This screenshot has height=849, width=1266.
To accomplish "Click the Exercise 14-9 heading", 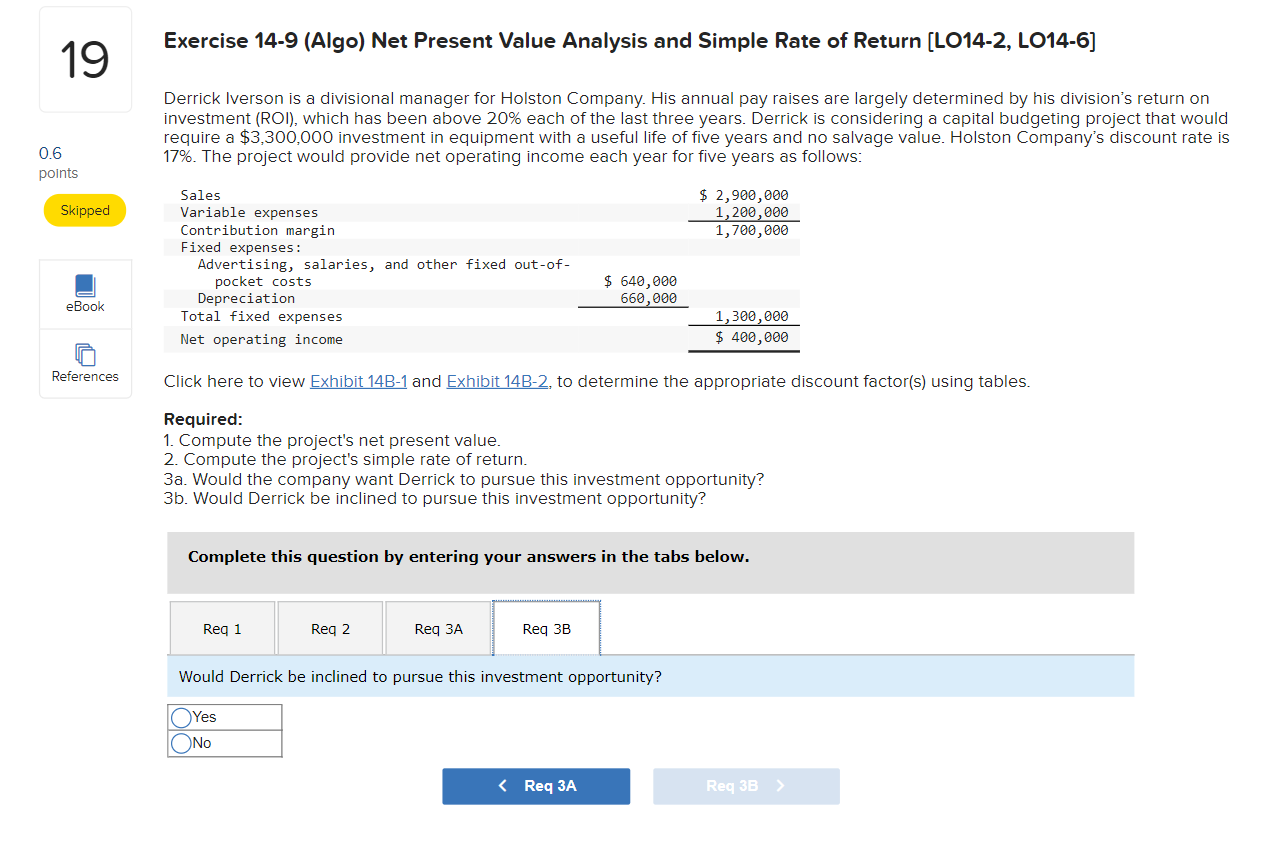I will coord(629,41).
